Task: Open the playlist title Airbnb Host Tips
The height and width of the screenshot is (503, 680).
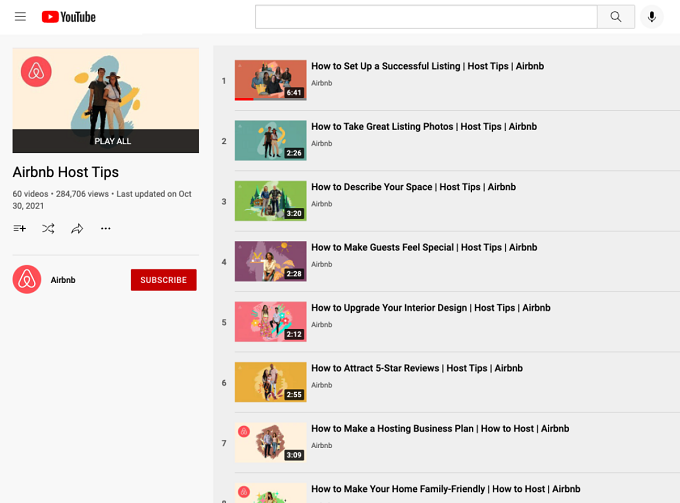Action: pyautogui.click(x=65, y=172)
